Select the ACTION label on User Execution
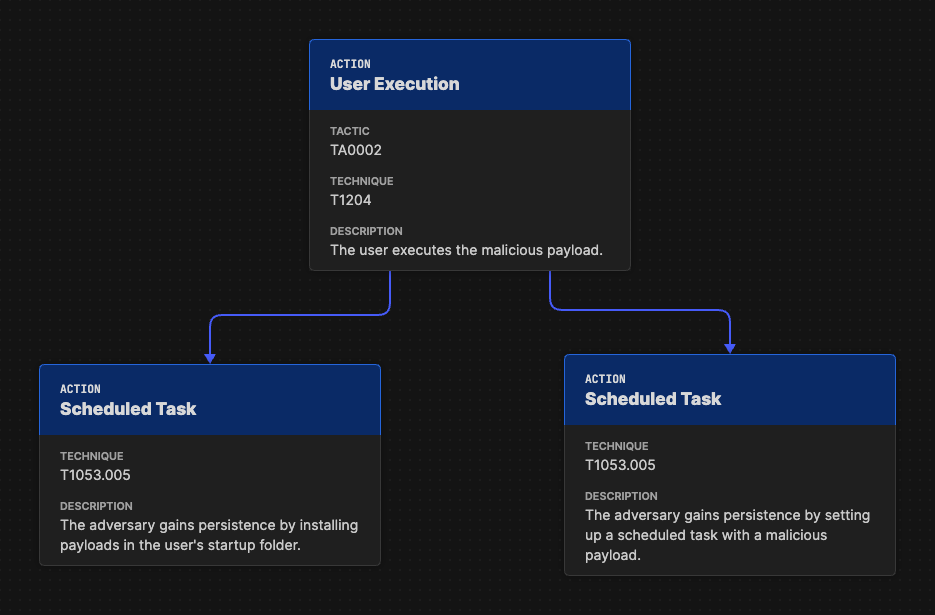 [350, 64]
